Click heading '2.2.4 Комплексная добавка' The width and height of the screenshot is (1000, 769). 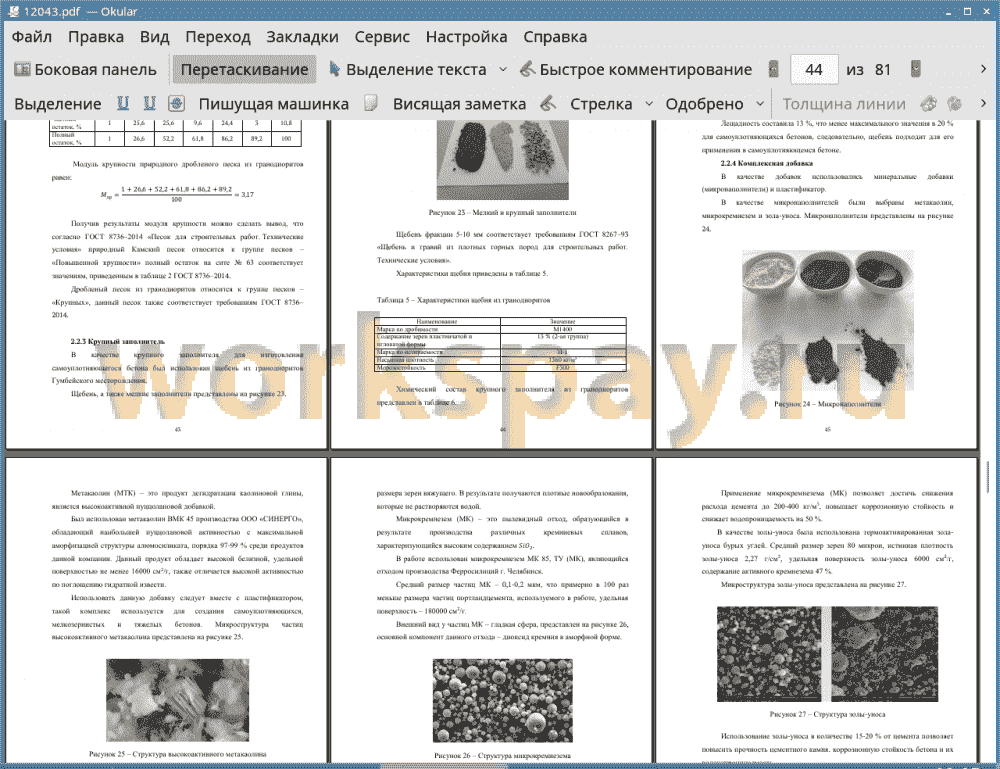click(767, 163)
